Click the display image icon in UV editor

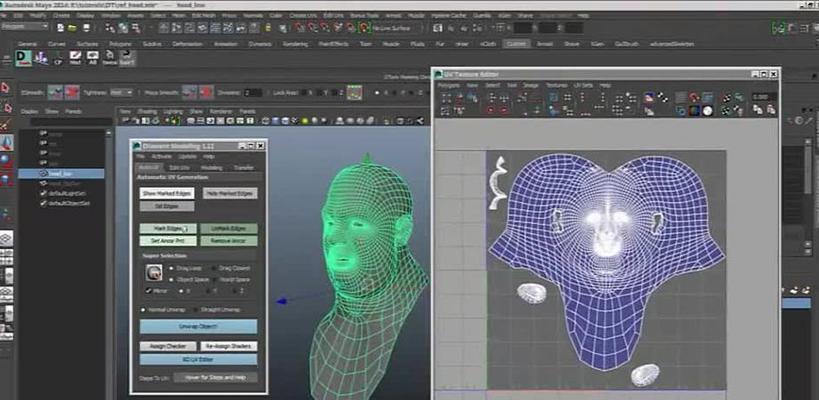click(x=649, y=98)
